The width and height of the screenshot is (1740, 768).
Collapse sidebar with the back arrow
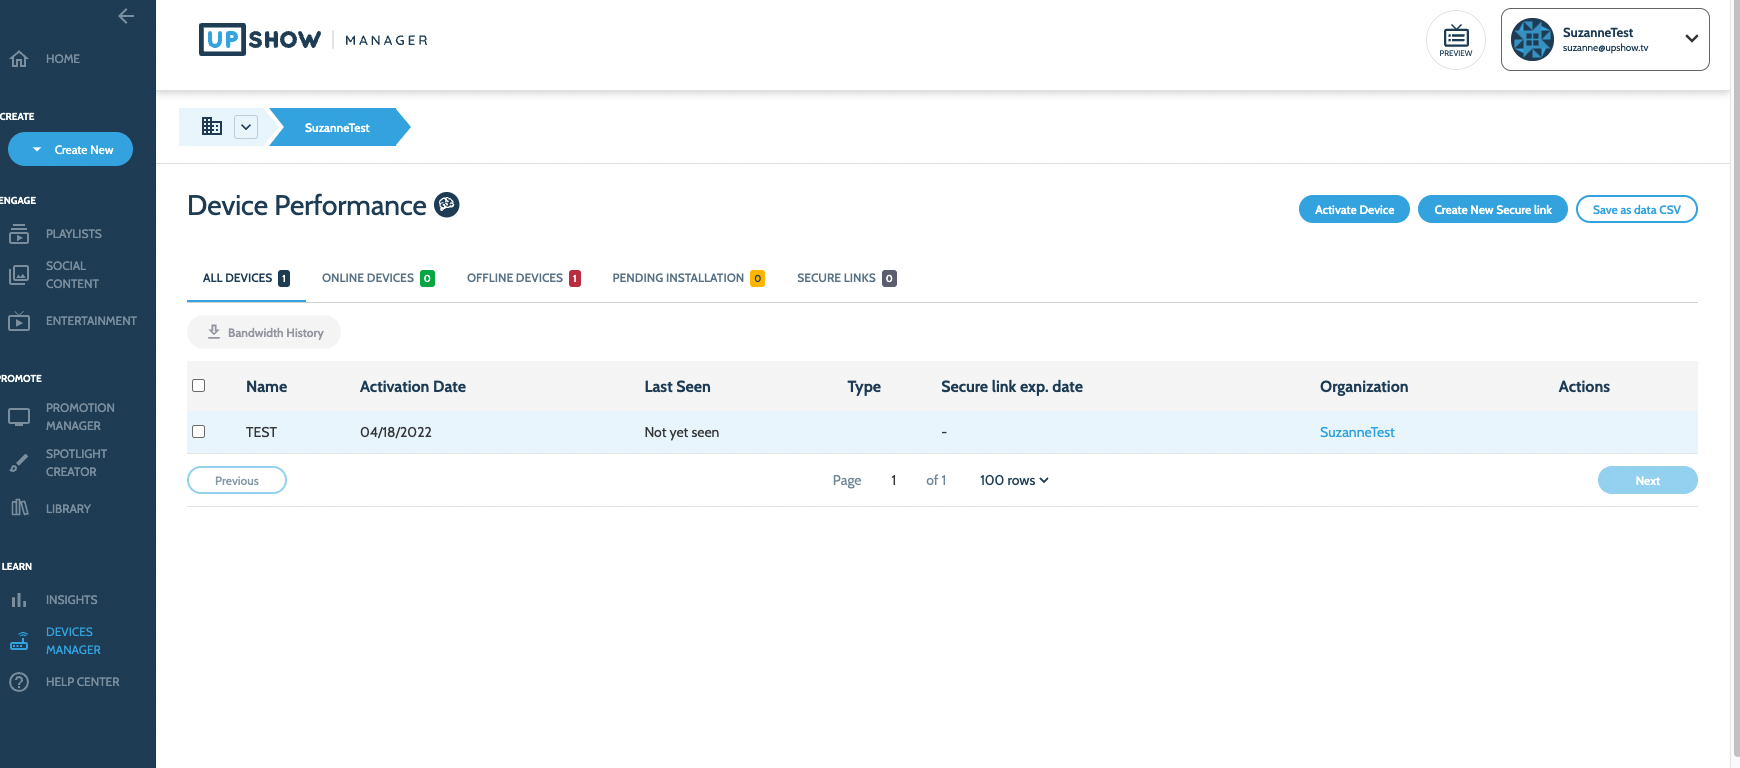126,16
